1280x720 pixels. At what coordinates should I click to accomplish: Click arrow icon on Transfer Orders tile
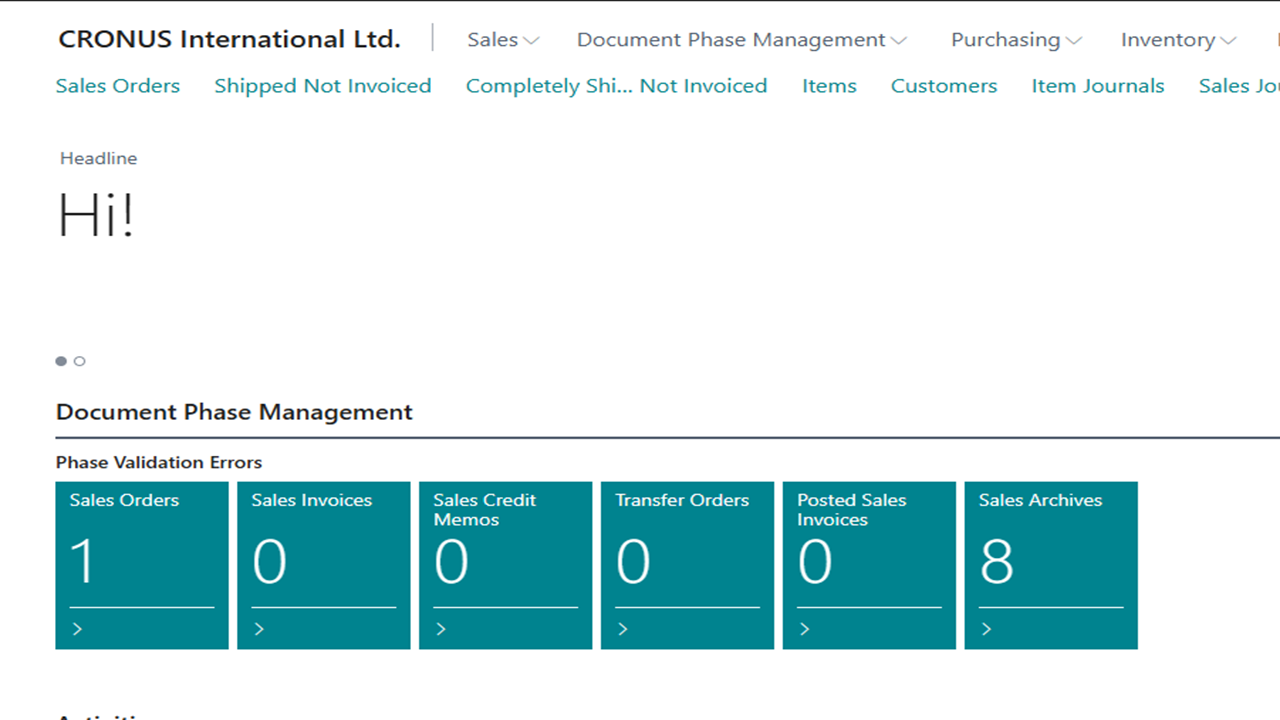pos(624,629)
